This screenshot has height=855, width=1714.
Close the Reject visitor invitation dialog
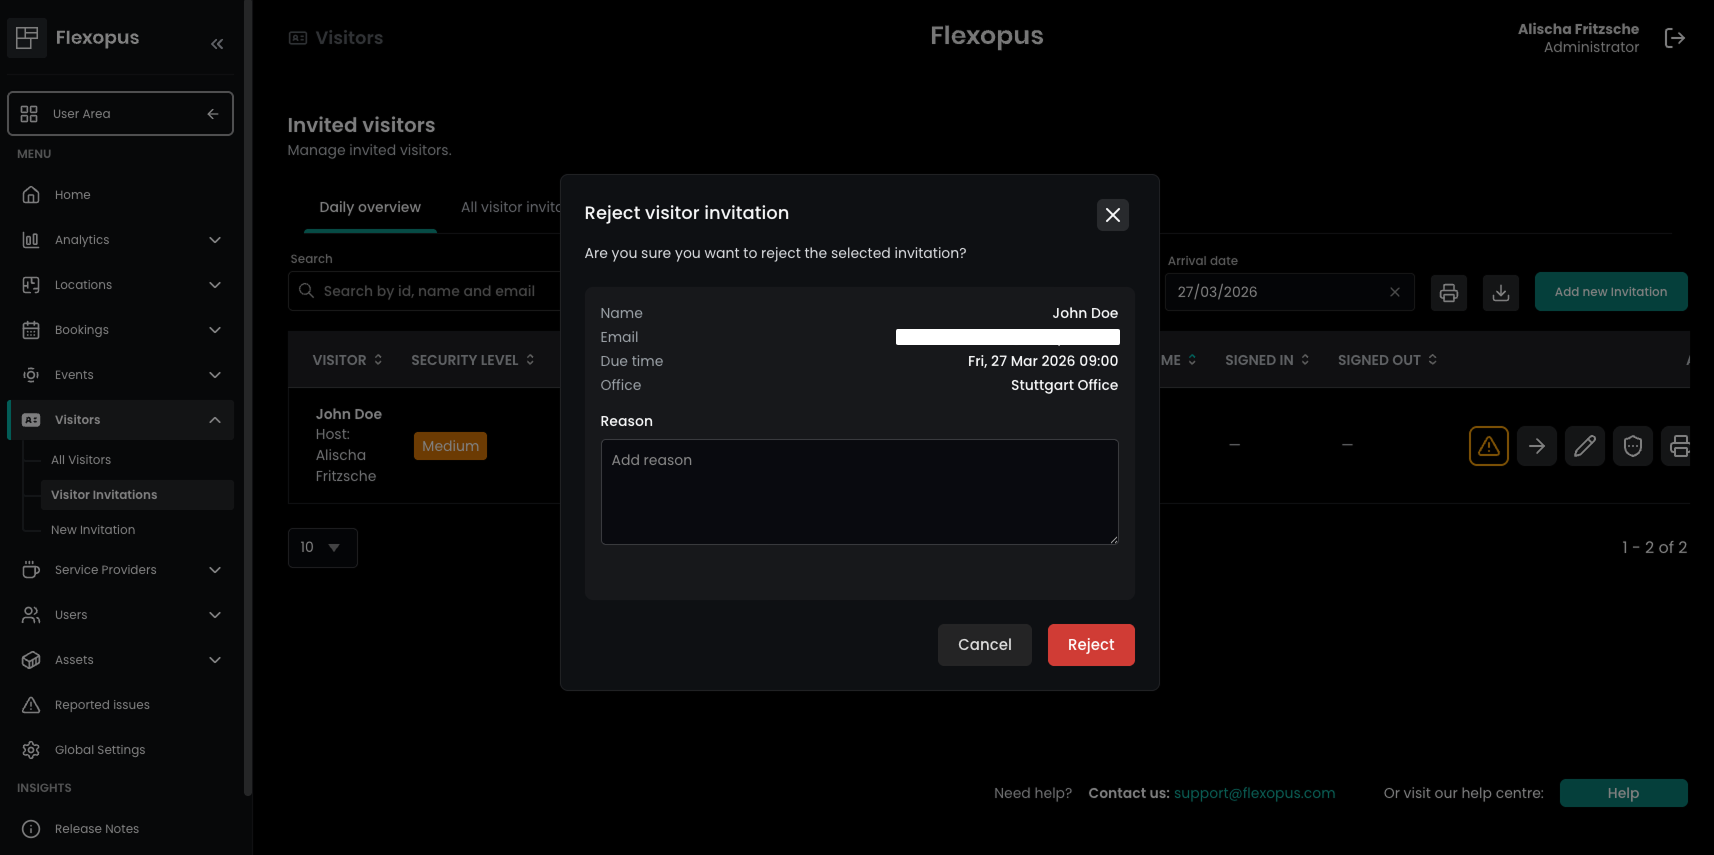tap(1112, 215)
